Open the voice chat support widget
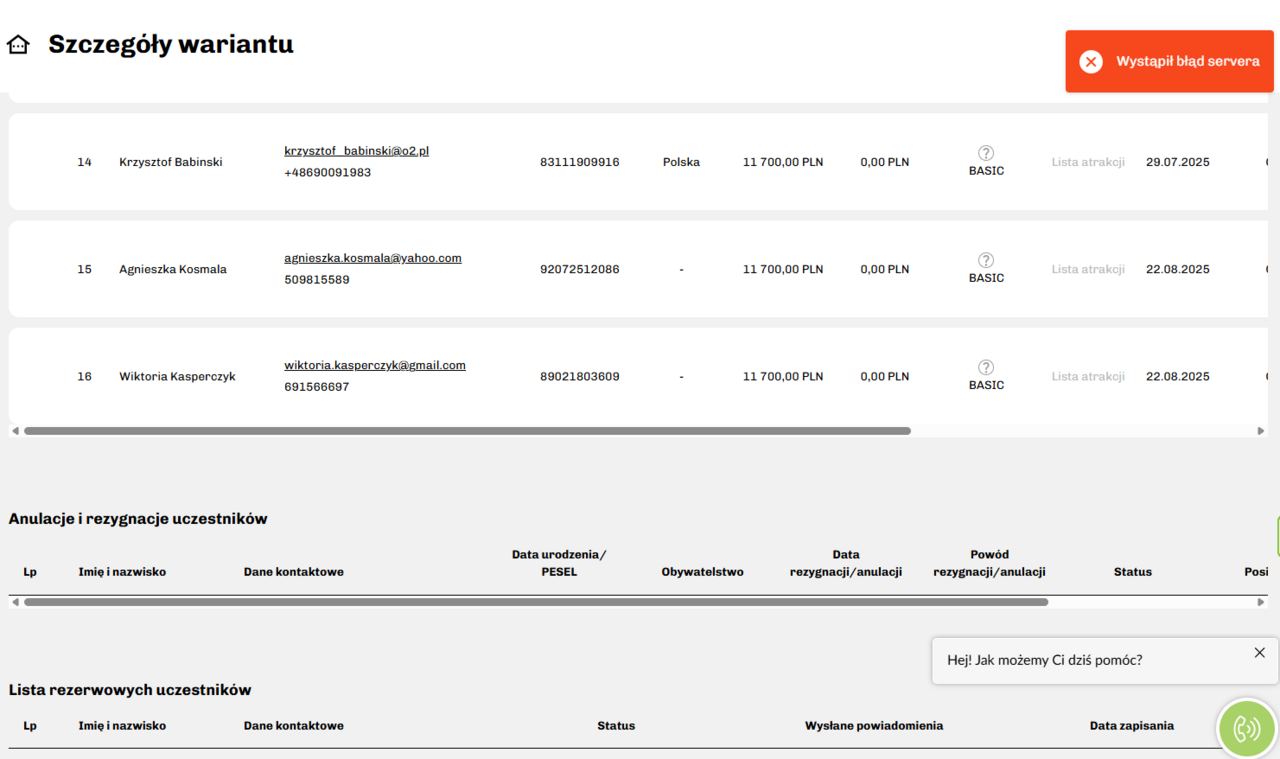This screenshot has height=759, width=1280. pyautogui.click(x=1246, y=728)
